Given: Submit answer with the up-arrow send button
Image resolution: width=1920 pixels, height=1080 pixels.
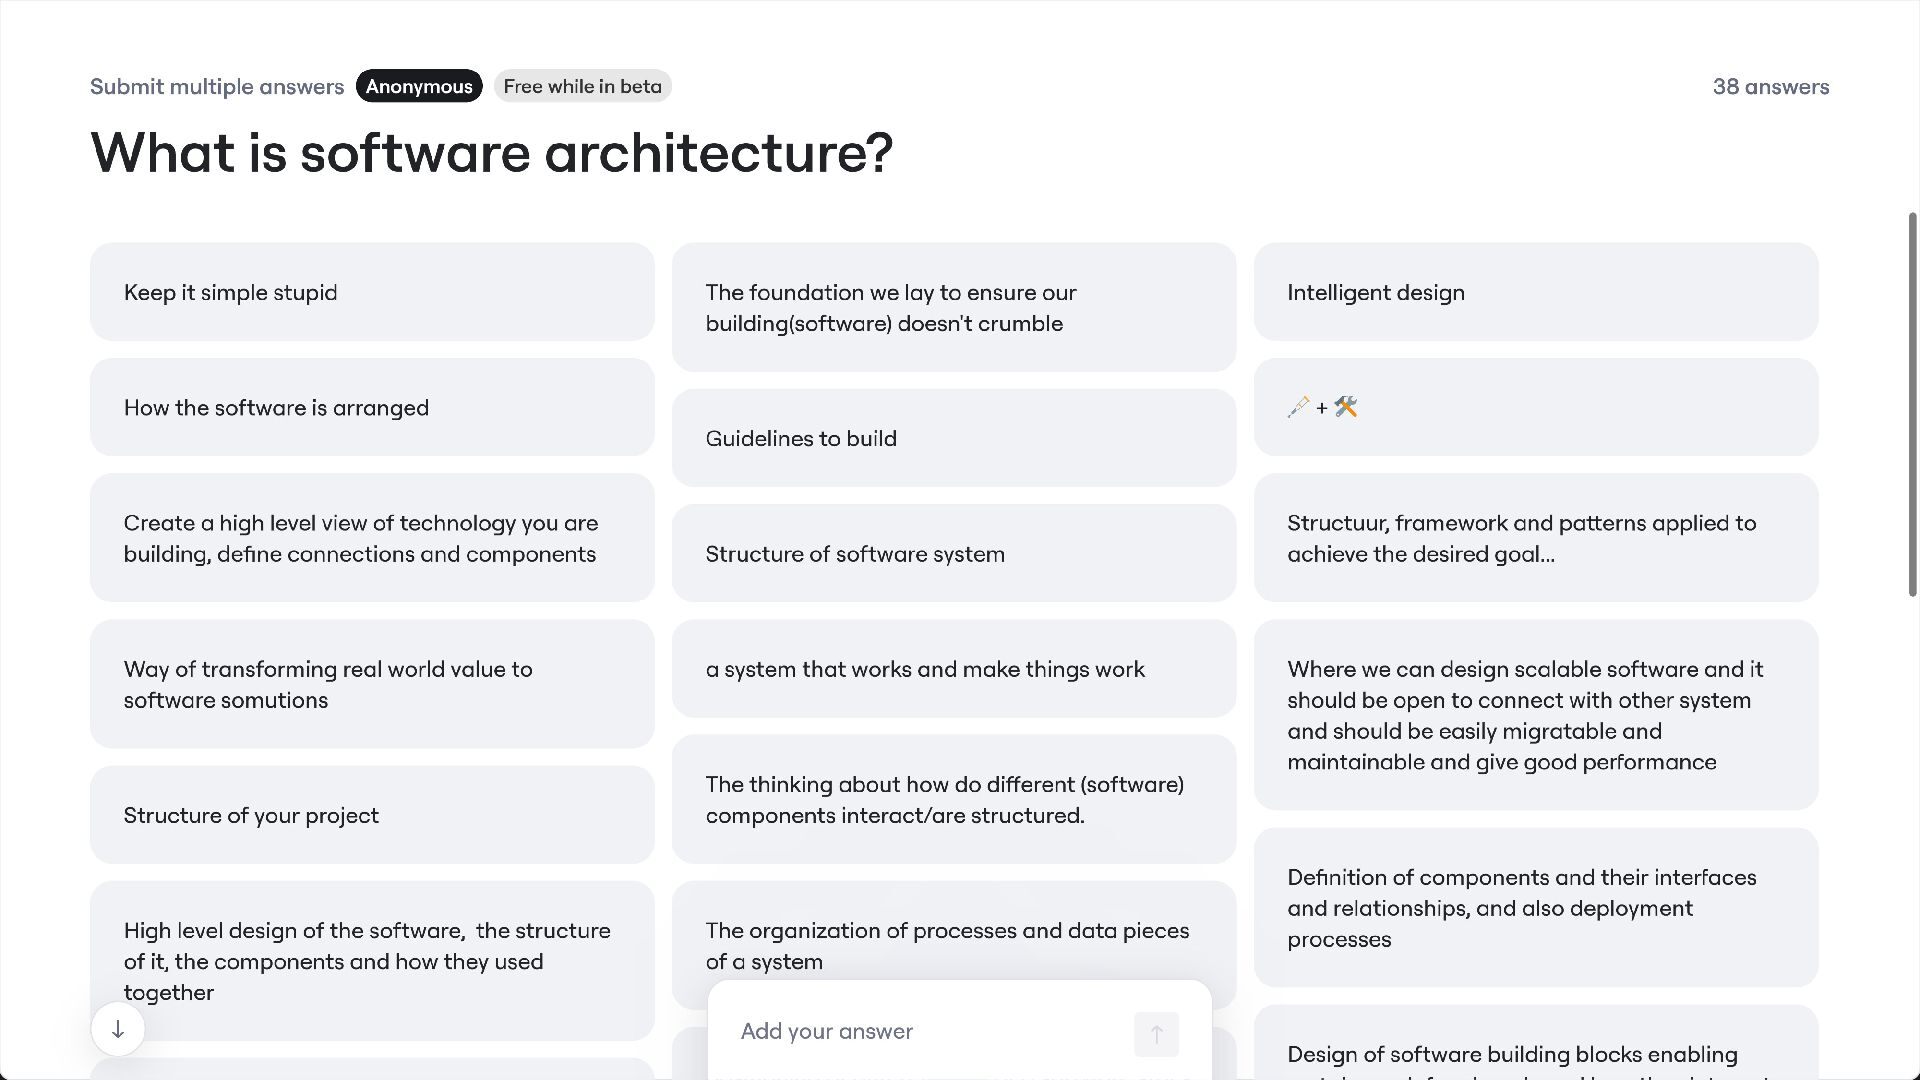Looking at the screenshot, I should pyautogui.click(x=1156, y=1034).
